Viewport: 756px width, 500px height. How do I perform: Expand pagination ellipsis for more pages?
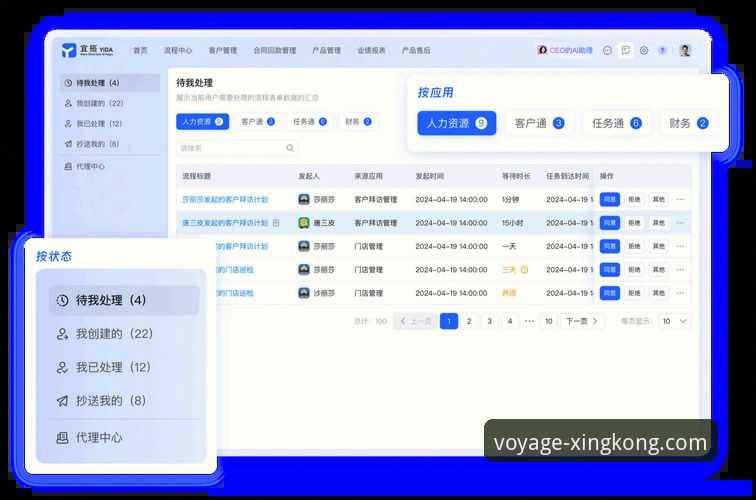pos(529,321)
